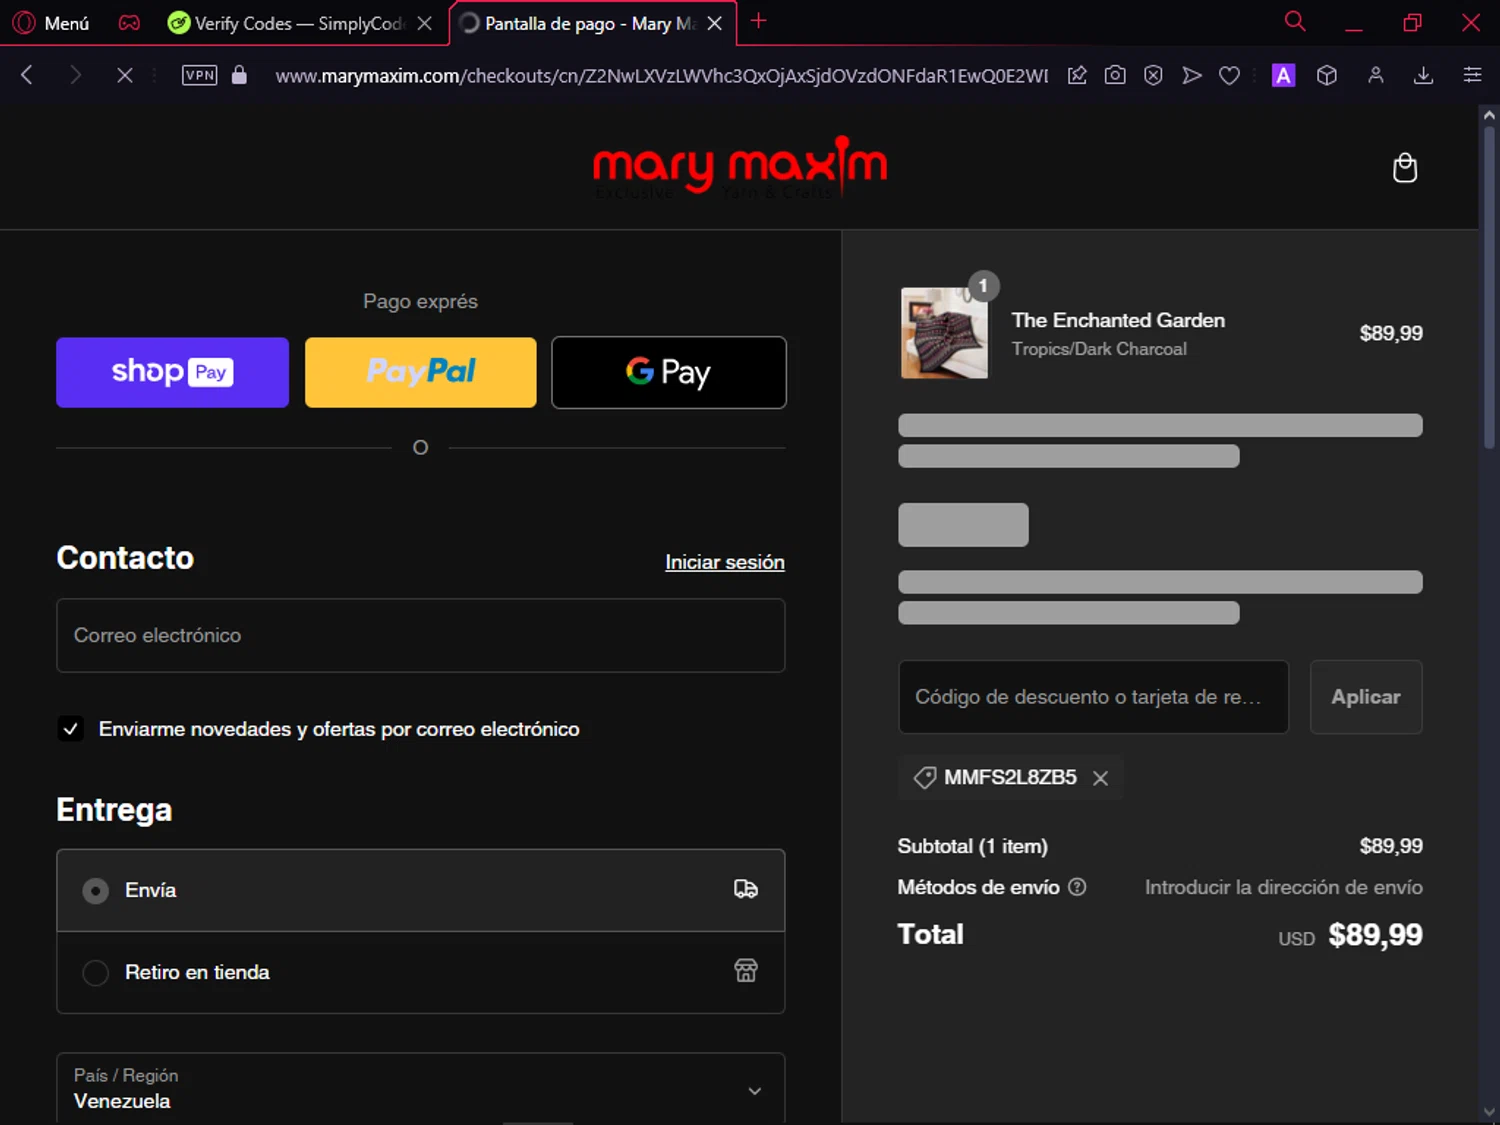The image size is (1500, 1125).
Task: Close the Verify Codes tab
Action: click(425, 23)
